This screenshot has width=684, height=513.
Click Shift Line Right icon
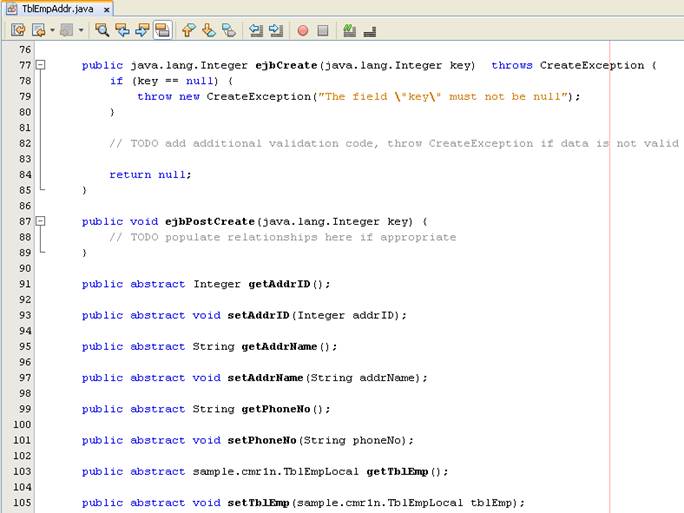point(276,30)
